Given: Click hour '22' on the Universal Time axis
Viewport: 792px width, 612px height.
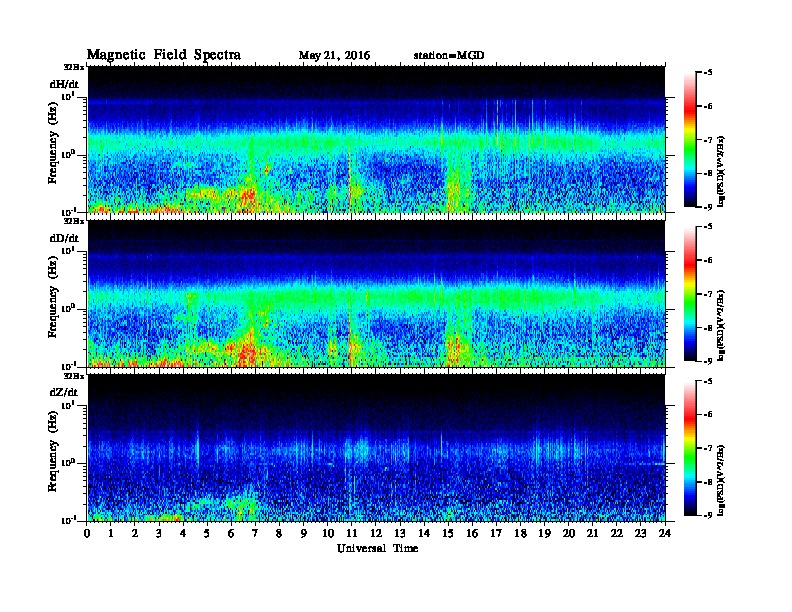Looking at the screenshot, I should click(617, 533).
